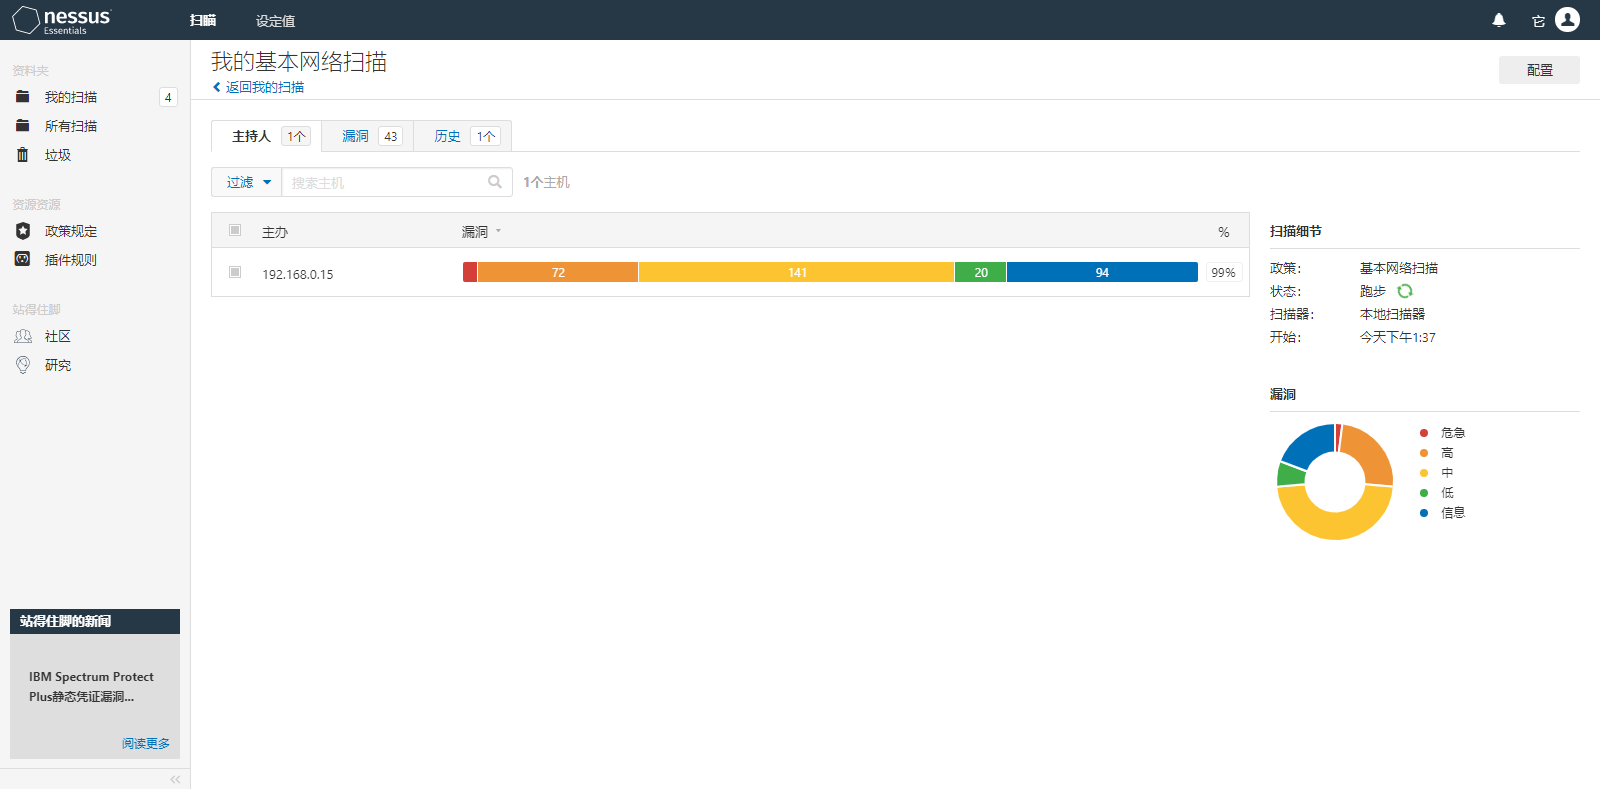Open the 扫描 top navigation menu
Viewport: 1600px width, 789px height.
[x=203, y=20]
